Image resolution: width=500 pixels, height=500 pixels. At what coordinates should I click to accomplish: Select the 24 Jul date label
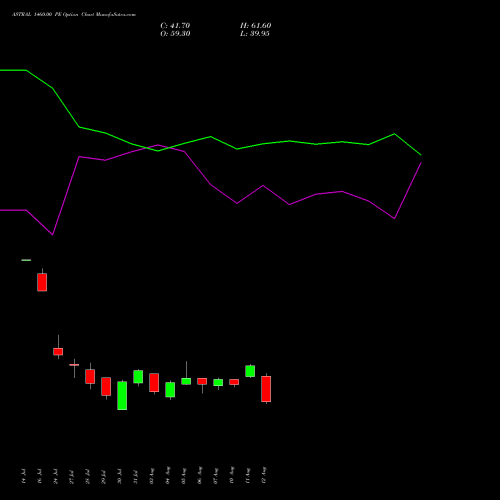(x=55, y=476)
